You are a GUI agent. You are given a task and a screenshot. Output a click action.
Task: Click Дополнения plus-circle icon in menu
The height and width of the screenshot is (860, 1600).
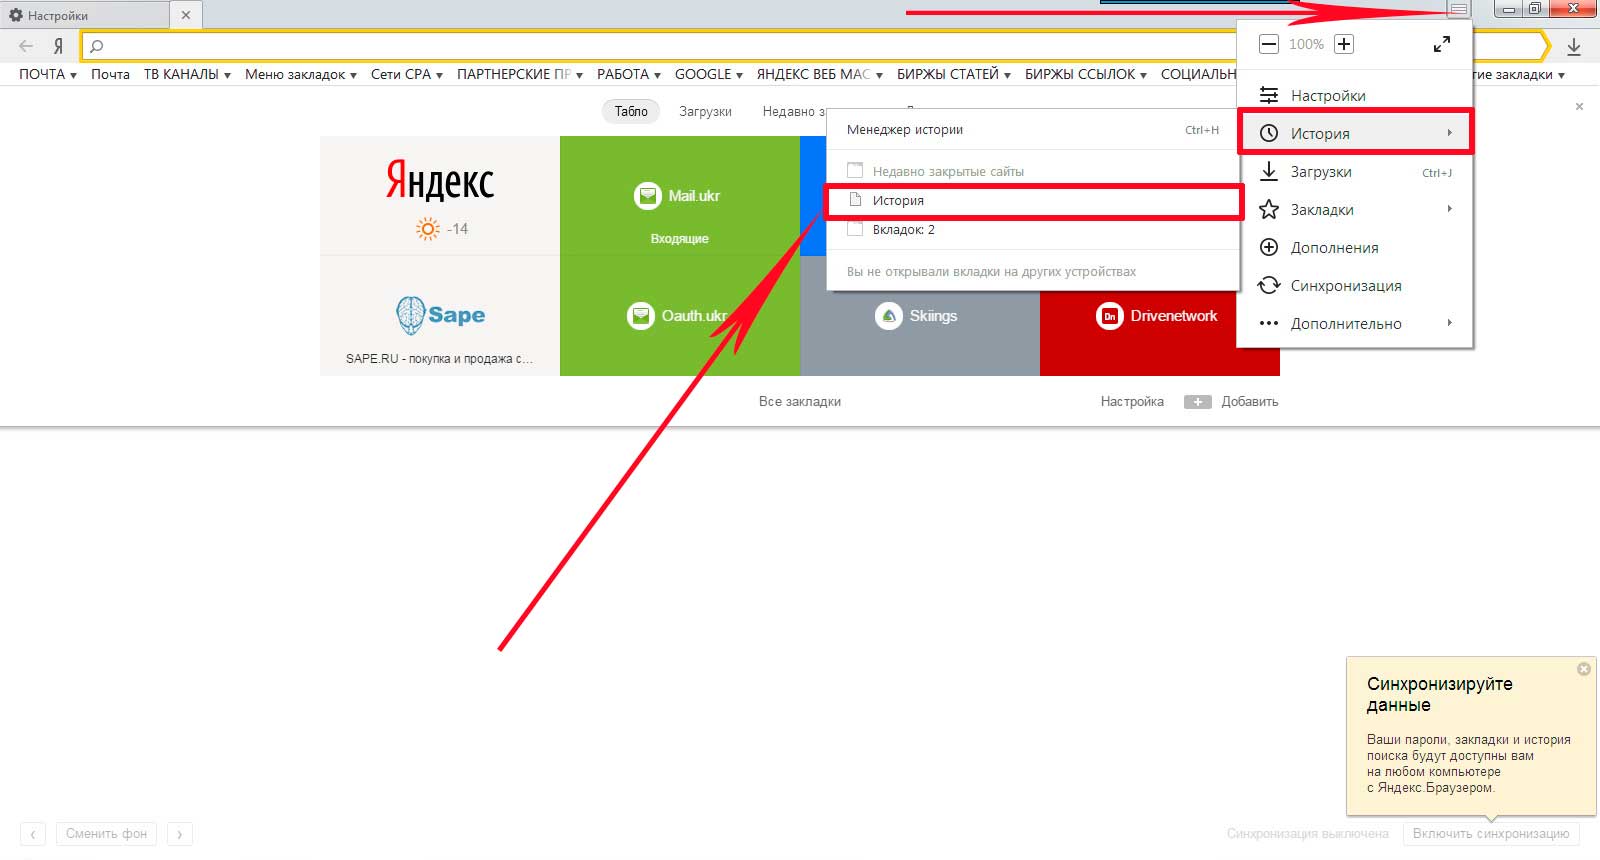(x=1269, y=247)
